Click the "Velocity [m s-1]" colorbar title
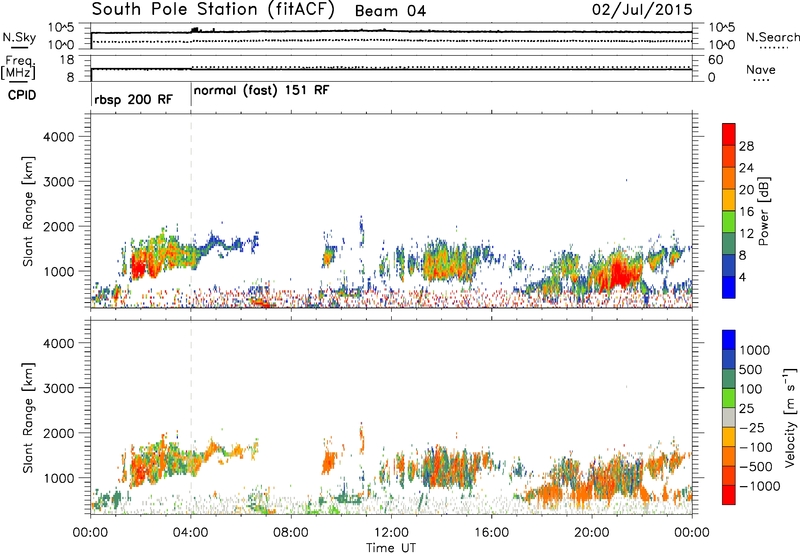Screen dimensions: 800x554 (790, 417)
